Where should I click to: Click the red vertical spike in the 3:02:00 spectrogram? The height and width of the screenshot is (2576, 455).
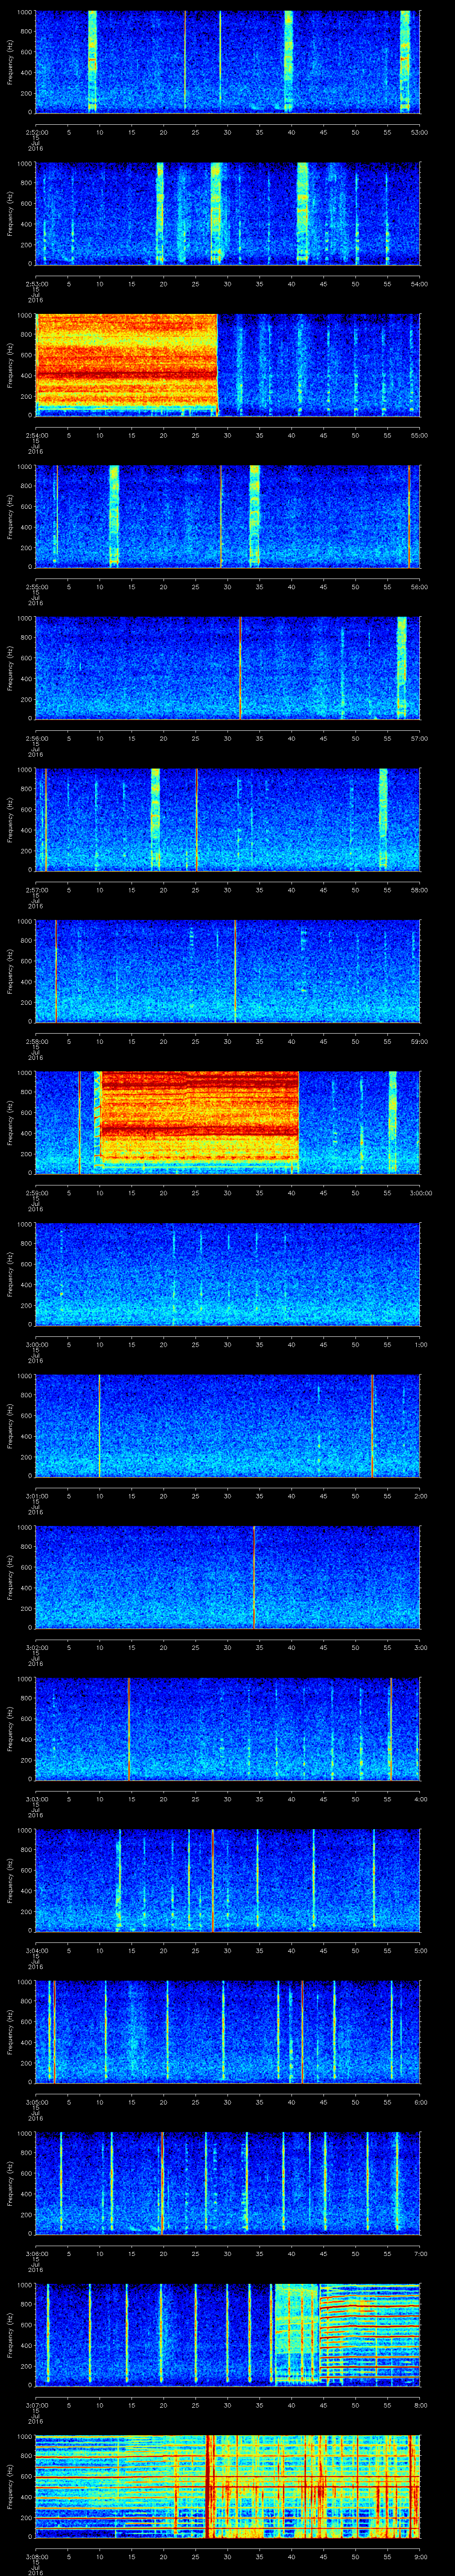tap(254, 1576)
